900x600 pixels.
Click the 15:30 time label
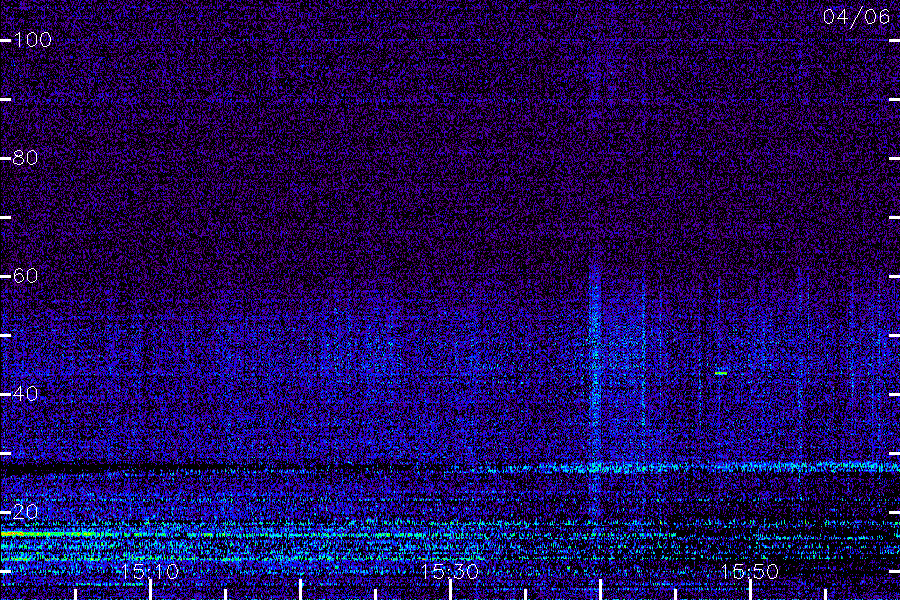click(449, 571)
